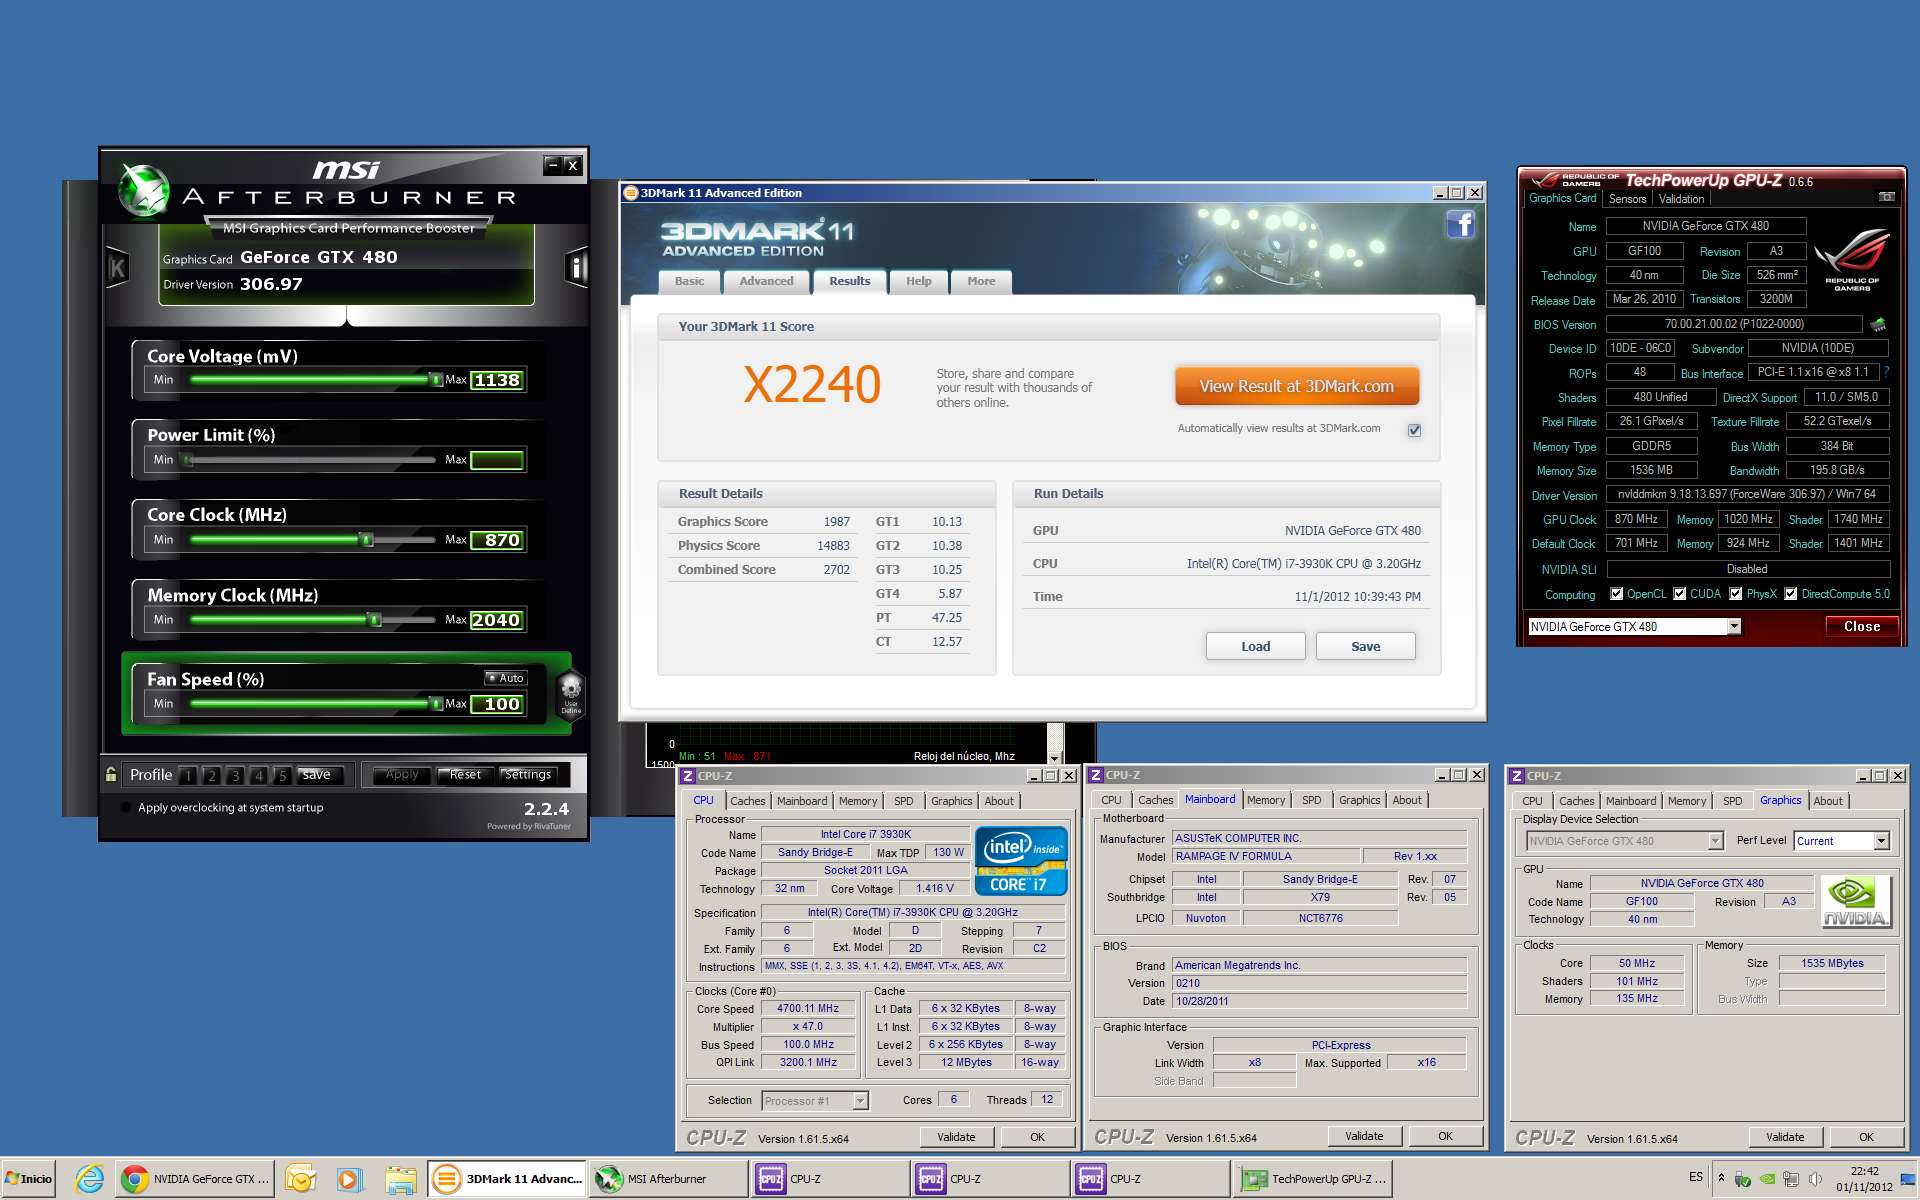The width and height of the screenshot is (1920, 1200).
Task: Open the Facebook icon in 3DMark 11
Action: (1460, 224)
